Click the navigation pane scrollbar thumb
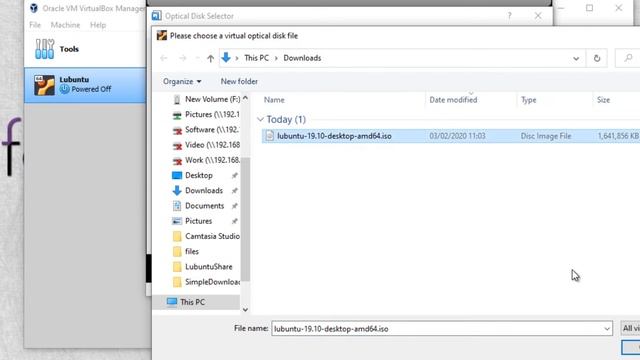Image resolution: width=640 pixels, height=360 pixels. [x=245, y=219]
